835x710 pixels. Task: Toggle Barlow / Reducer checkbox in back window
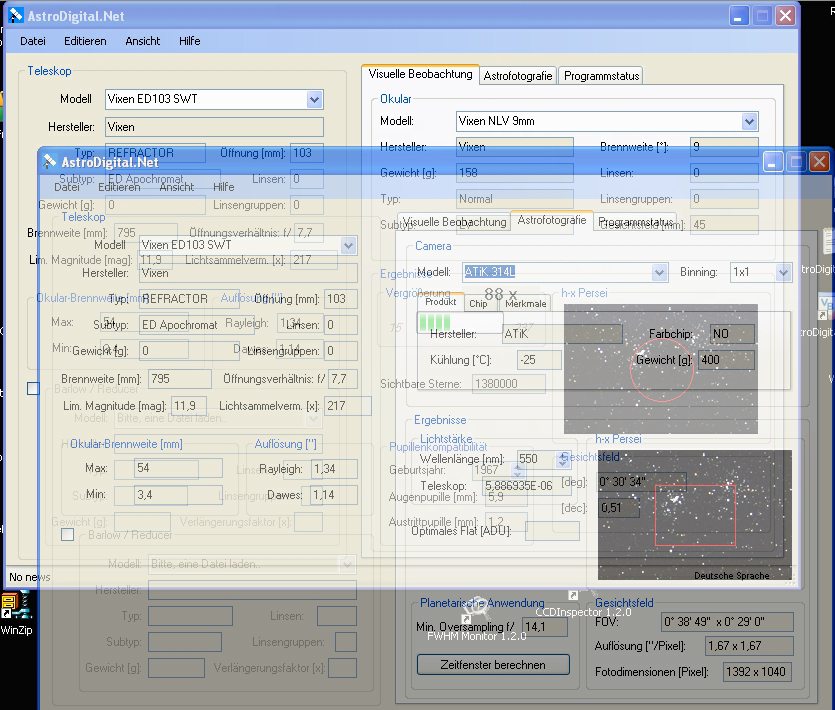coord(33,388)
